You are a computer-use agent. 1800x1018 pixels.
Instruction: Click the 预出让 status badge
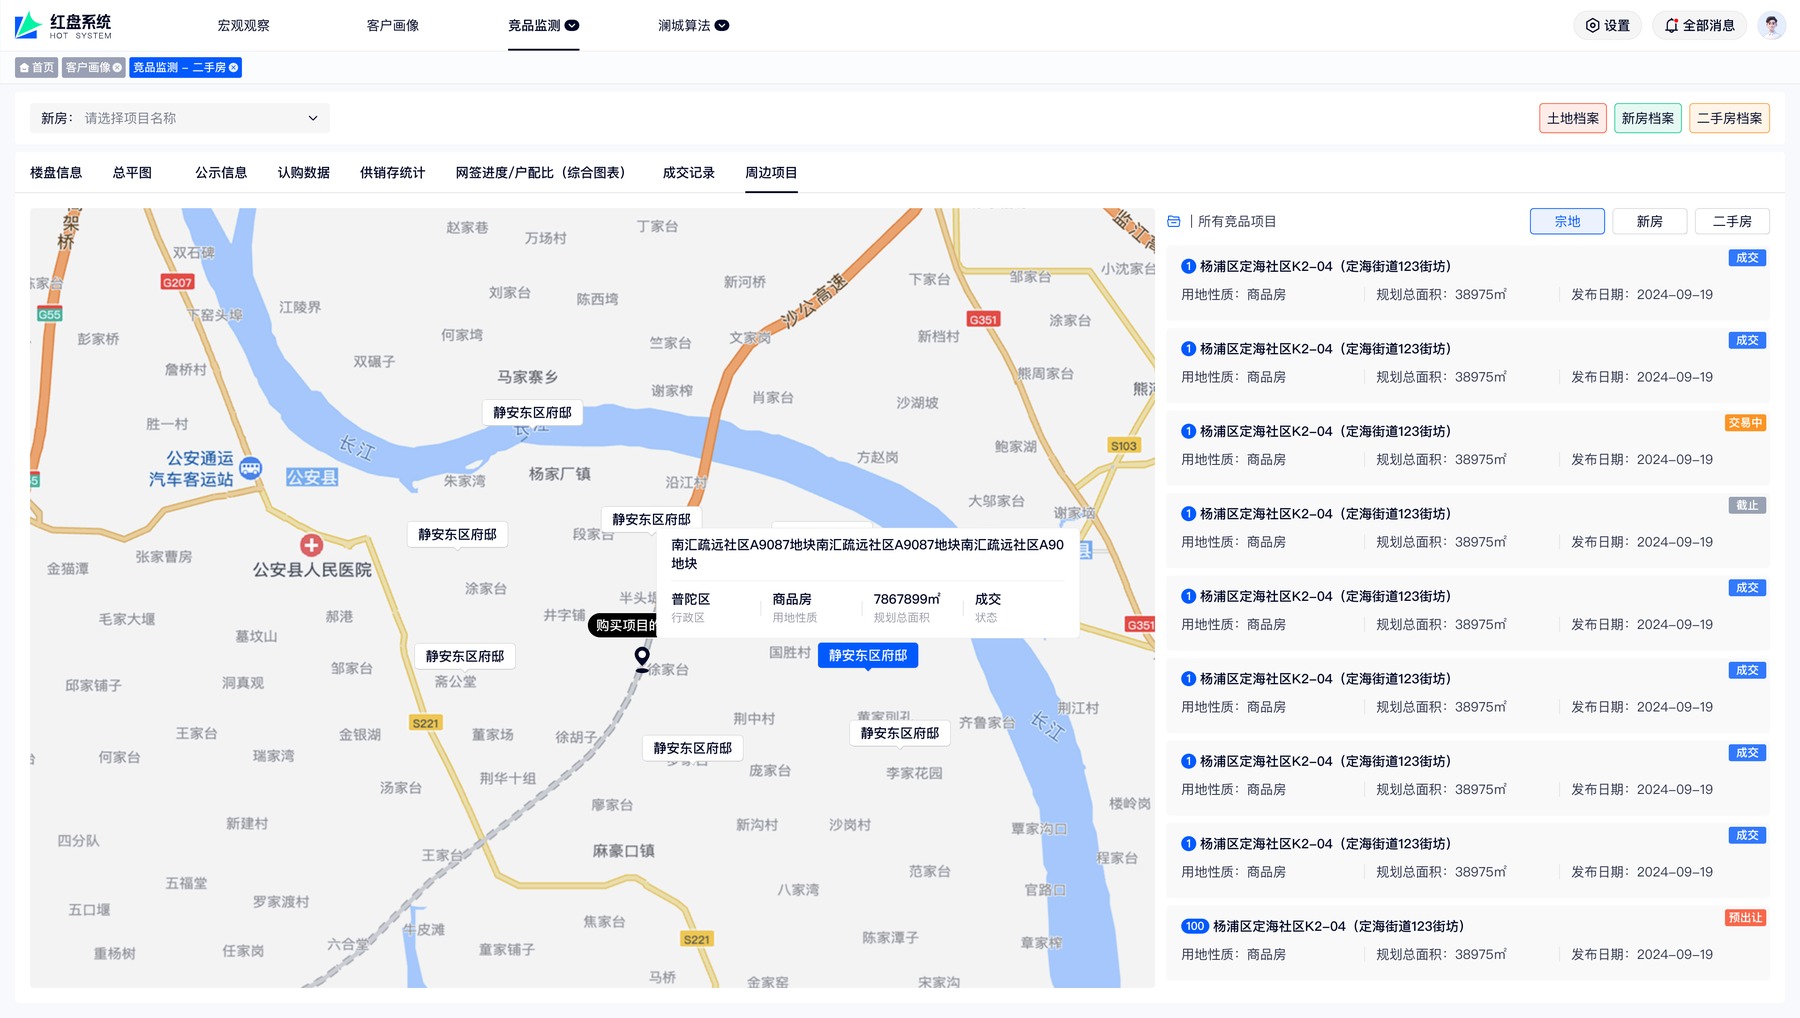pyautogui.click(x=1746, y=918)
